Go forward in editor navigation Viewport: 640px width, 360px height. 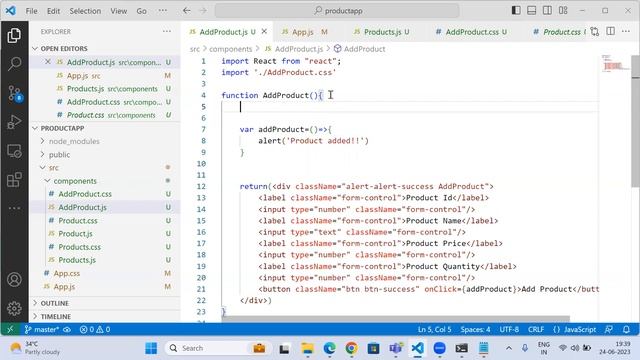203,11
